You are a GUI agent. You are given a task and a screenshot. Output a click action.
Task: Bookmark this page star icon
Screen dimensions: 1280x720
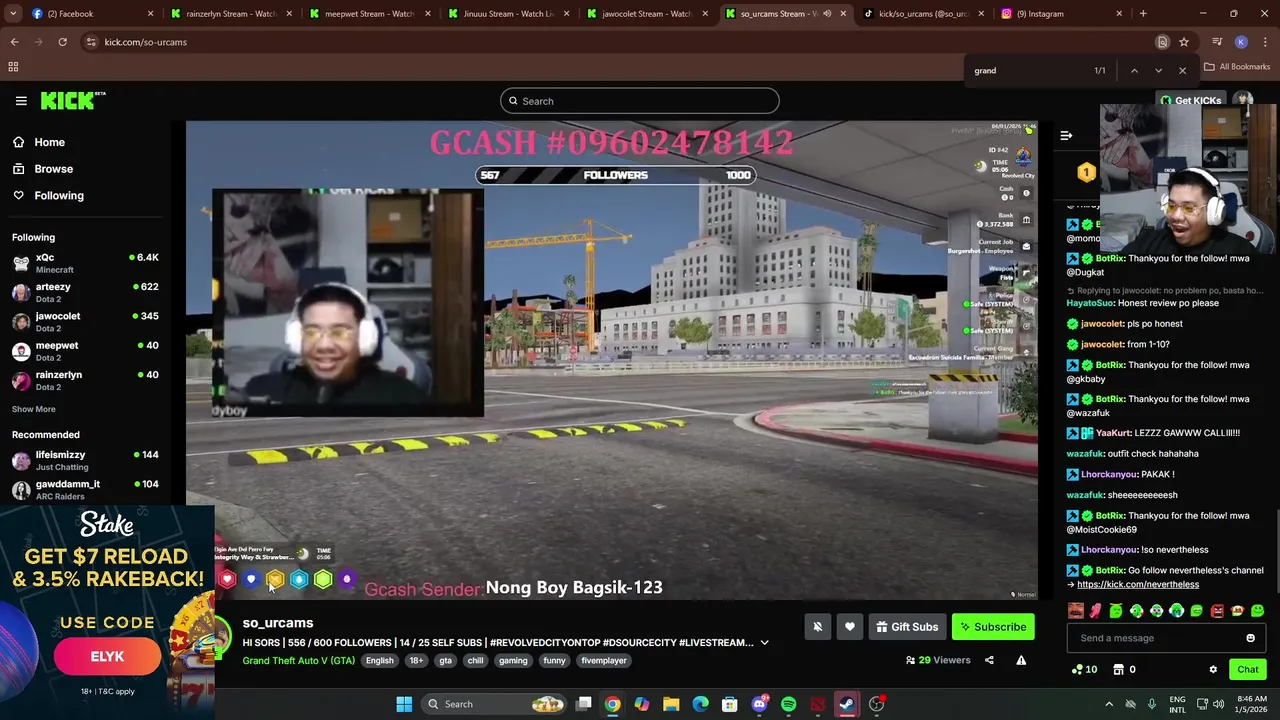click(x=1184, y=42)
